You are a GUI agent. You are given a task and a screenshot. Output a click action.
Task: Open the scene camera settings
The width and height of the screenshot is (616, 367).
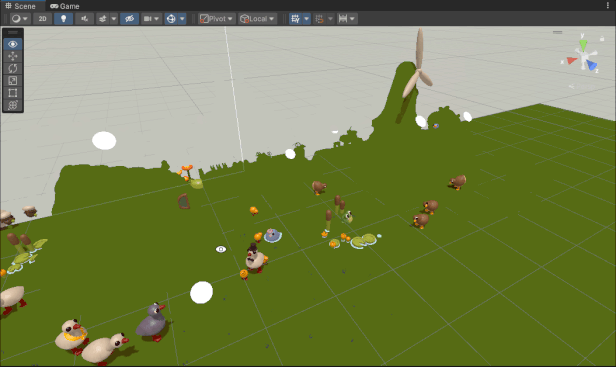click(151, 18)
